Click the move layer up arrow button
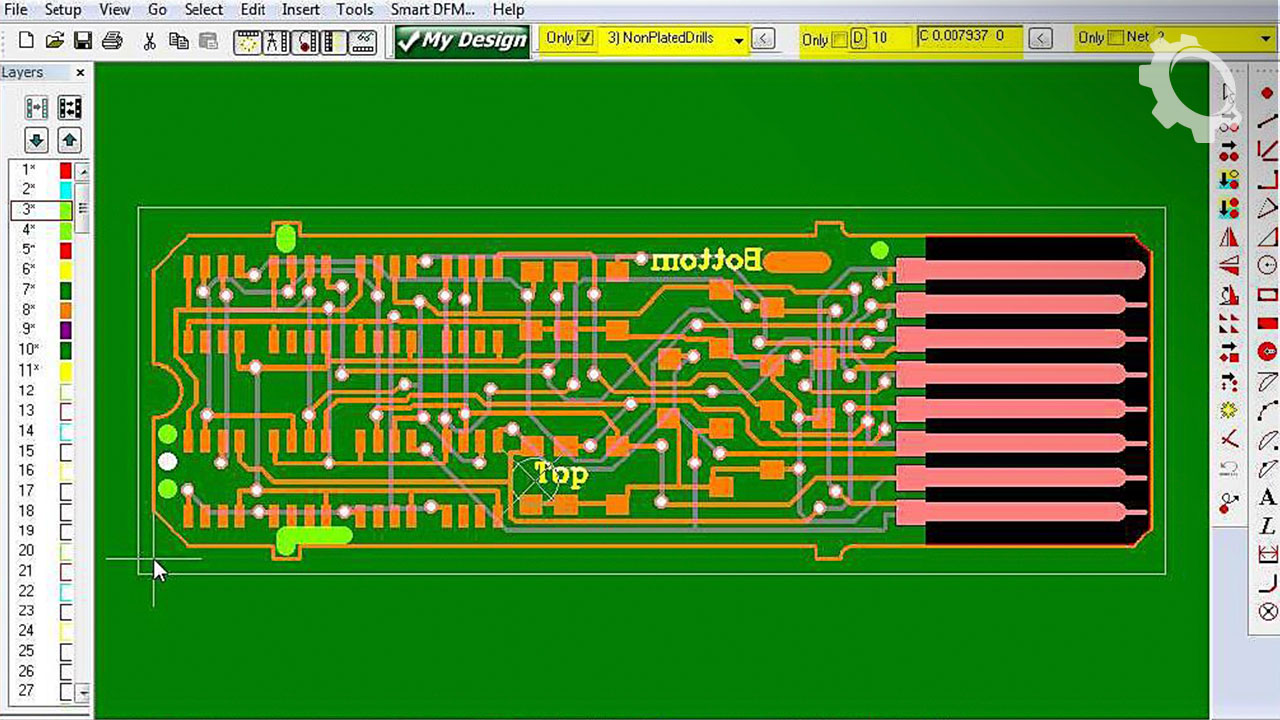This screenshot has height=720, width=1280. [x=69, y=140]
